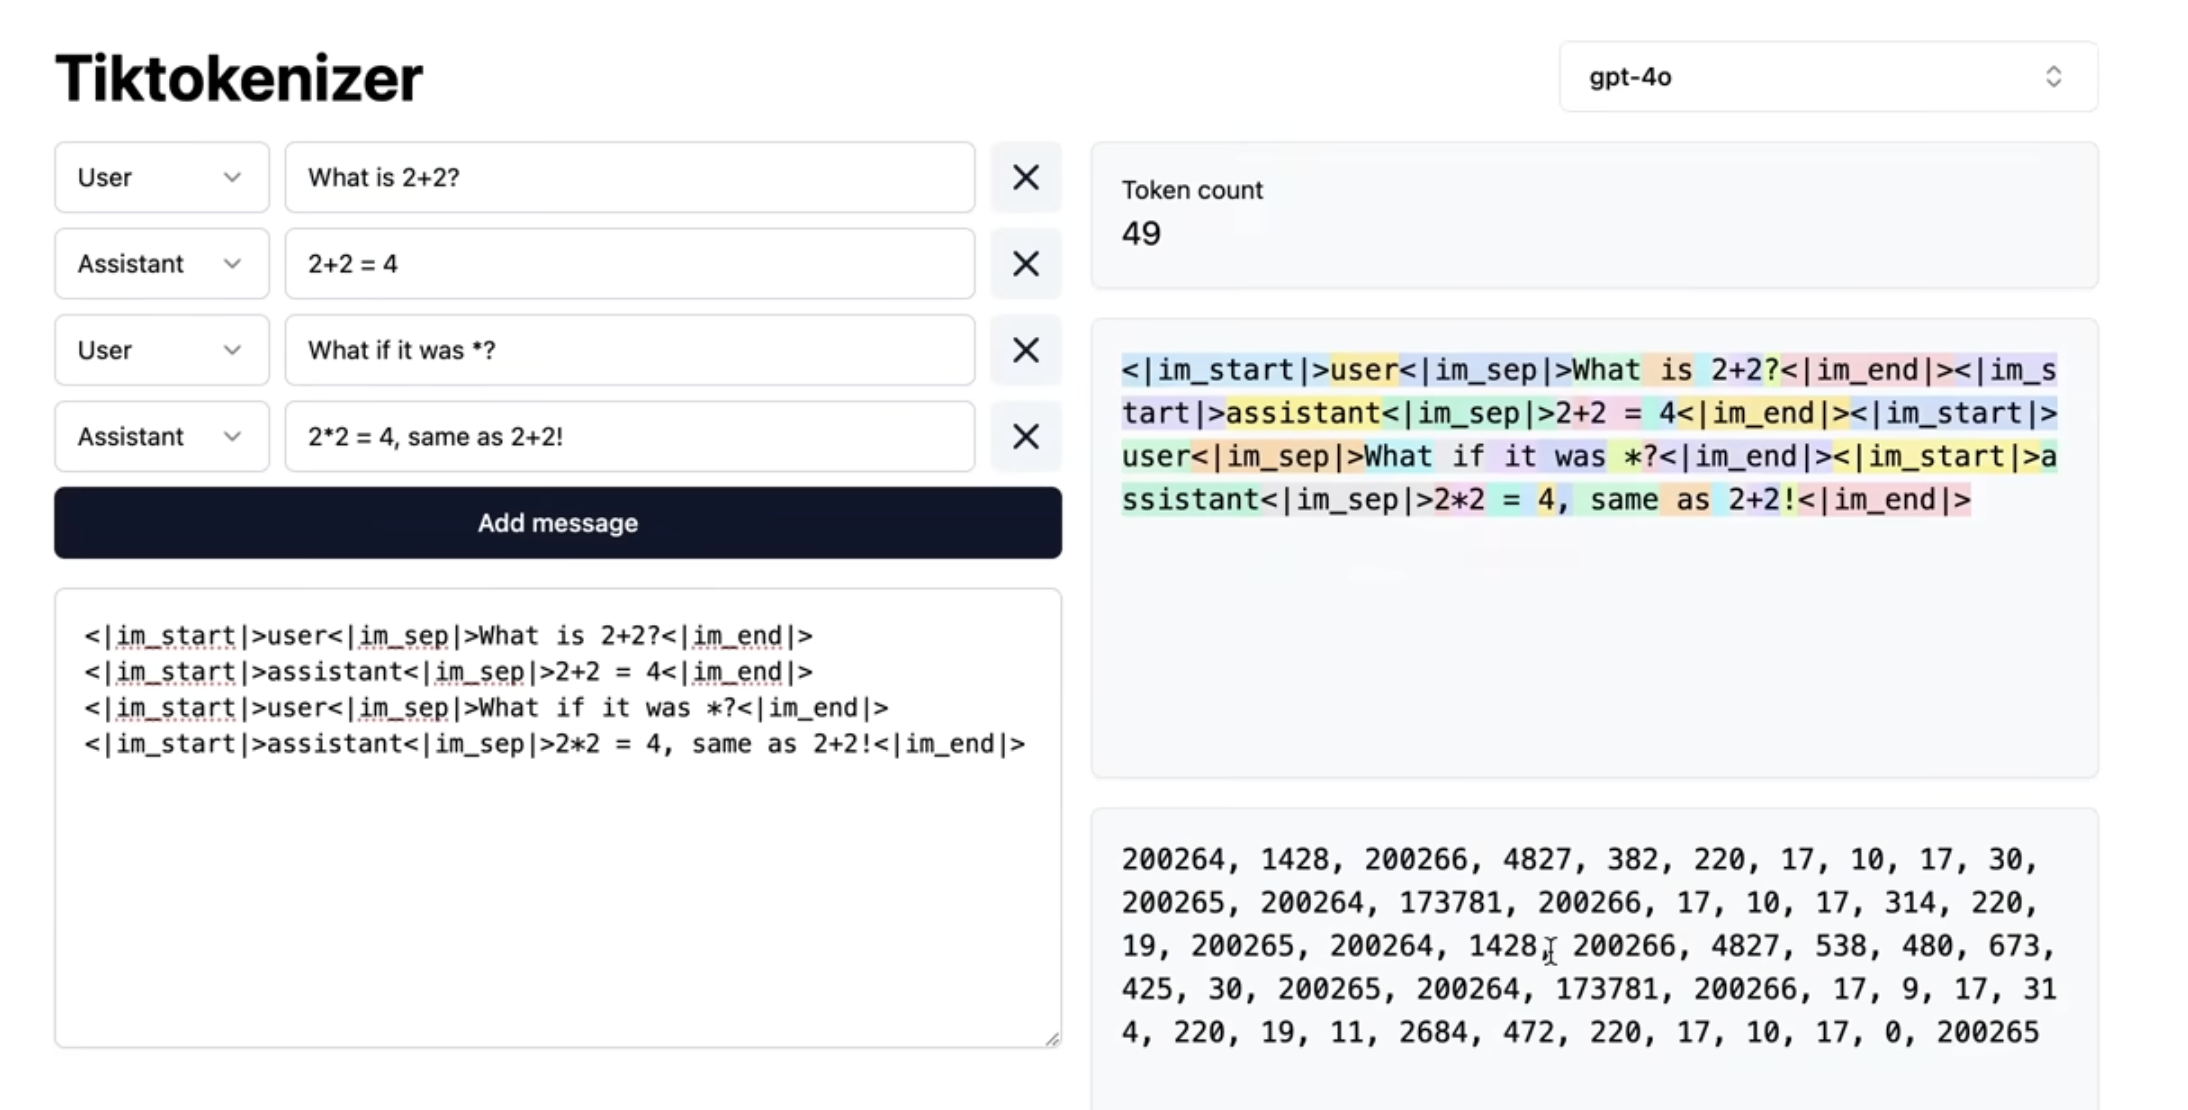Click the yellow 'user' token in tokenized output
The image size is (2188, 1110).
(1363, 371)
